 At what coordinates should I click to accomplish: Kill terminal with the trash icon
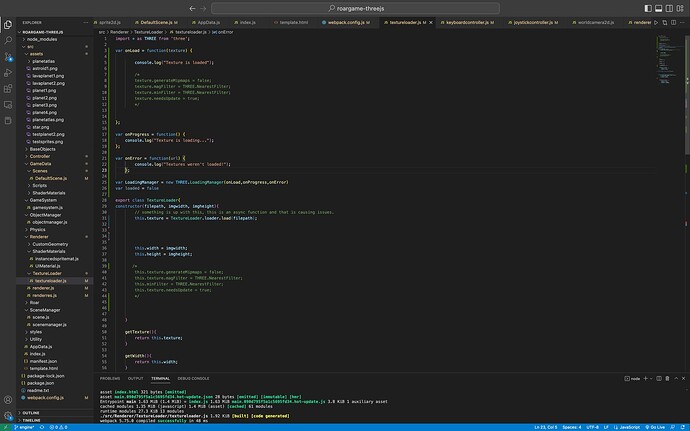667,379
